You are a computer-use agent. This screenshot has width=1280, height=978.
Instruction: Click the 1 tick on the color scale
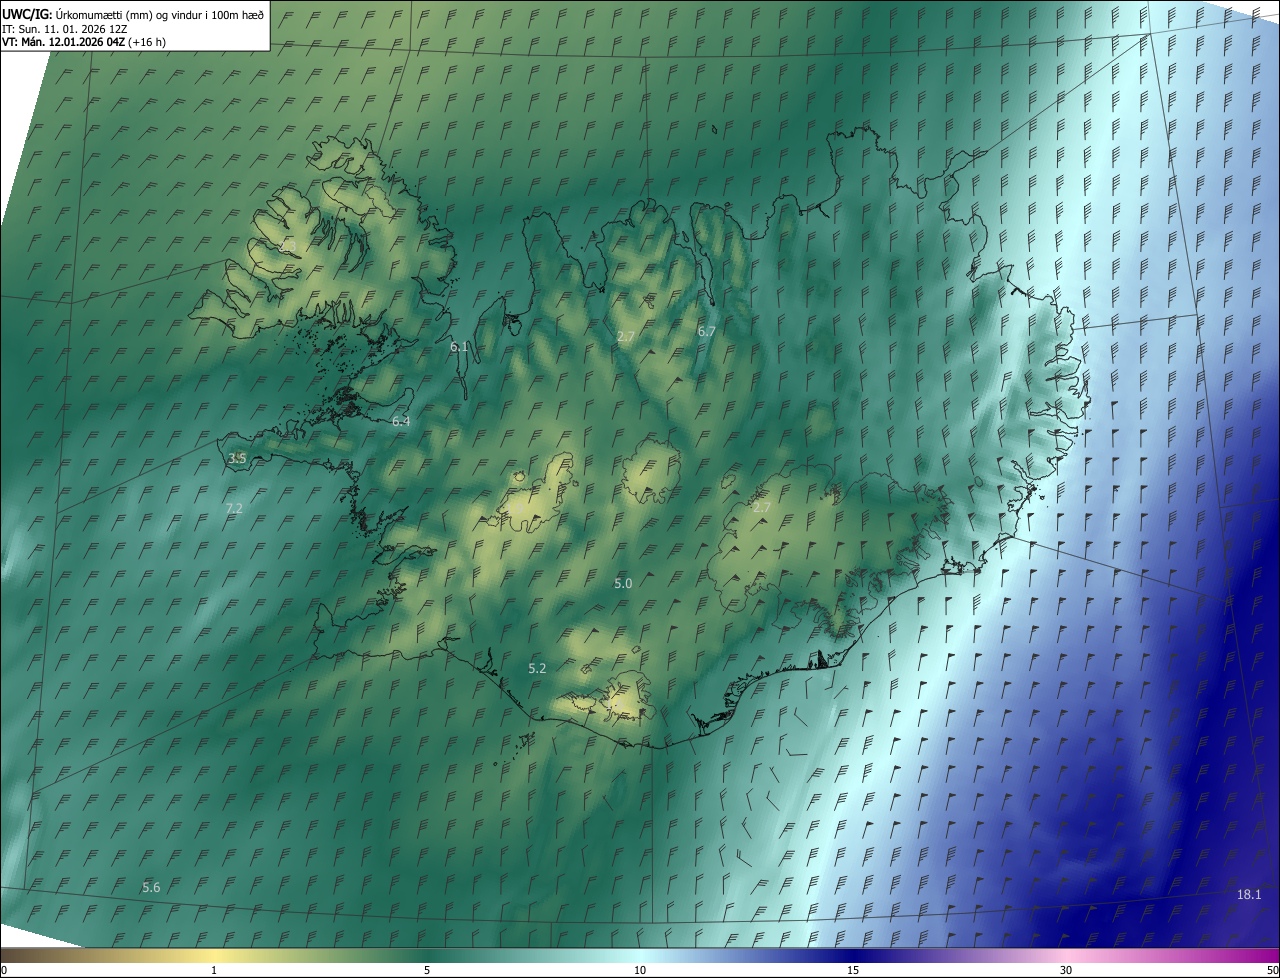[214, 971]
